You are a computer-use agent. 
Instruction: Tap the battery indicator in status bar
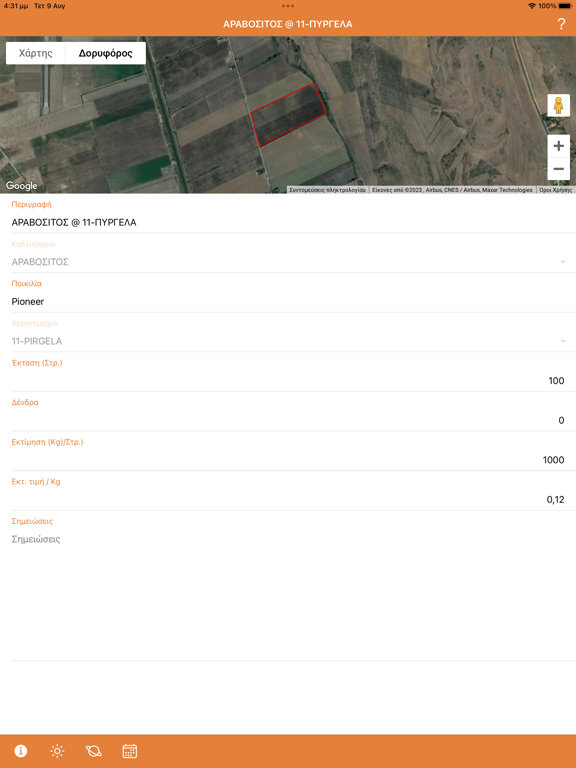(565, 6)
